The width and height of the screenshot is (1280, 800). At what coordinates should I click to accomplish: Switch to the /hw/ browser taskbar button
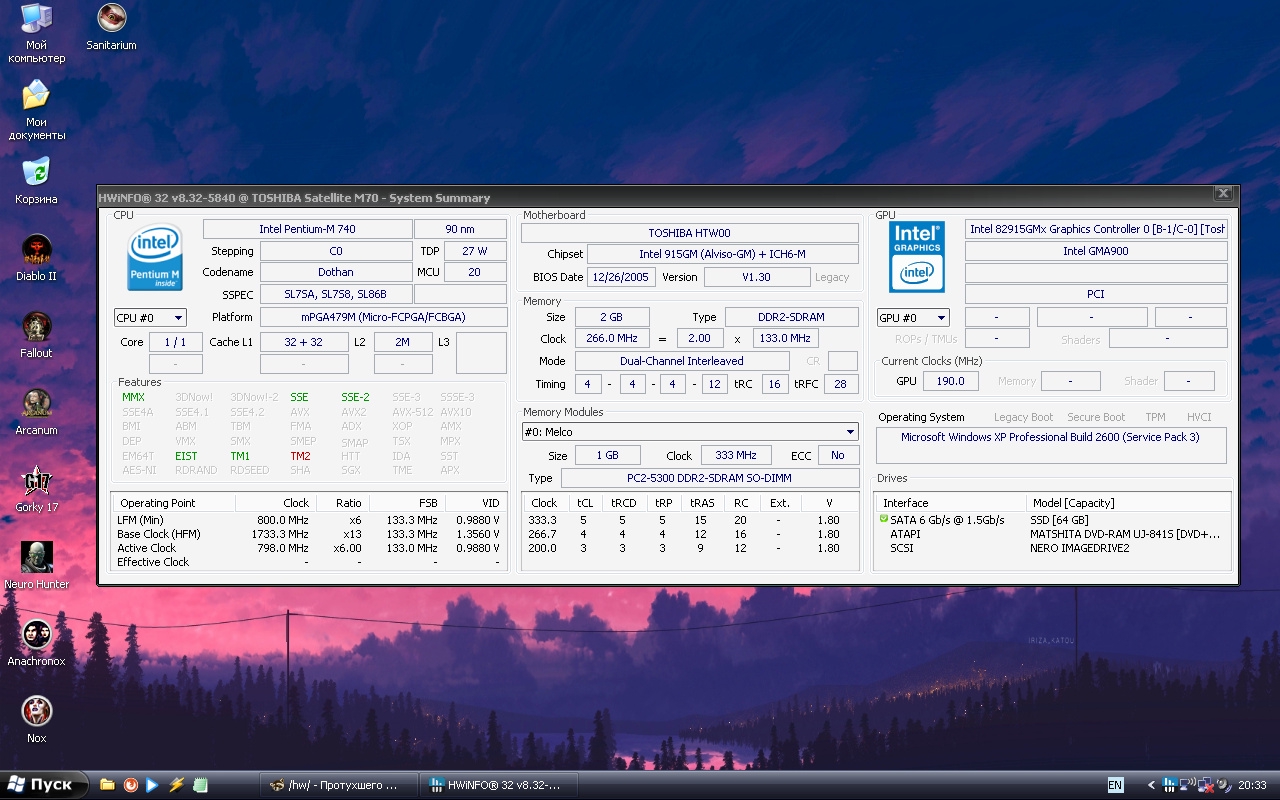click(337, 785)
